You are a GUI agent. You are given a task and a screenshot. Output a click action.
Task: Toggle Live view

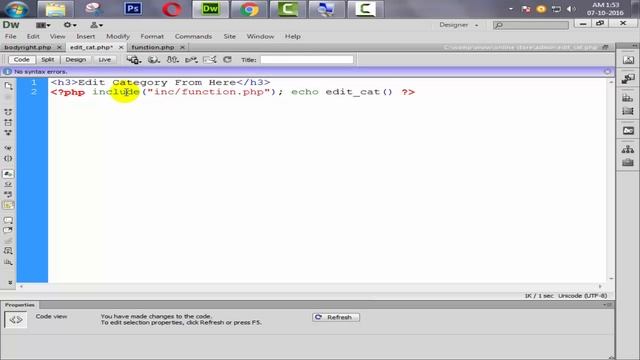click(104, 60)
